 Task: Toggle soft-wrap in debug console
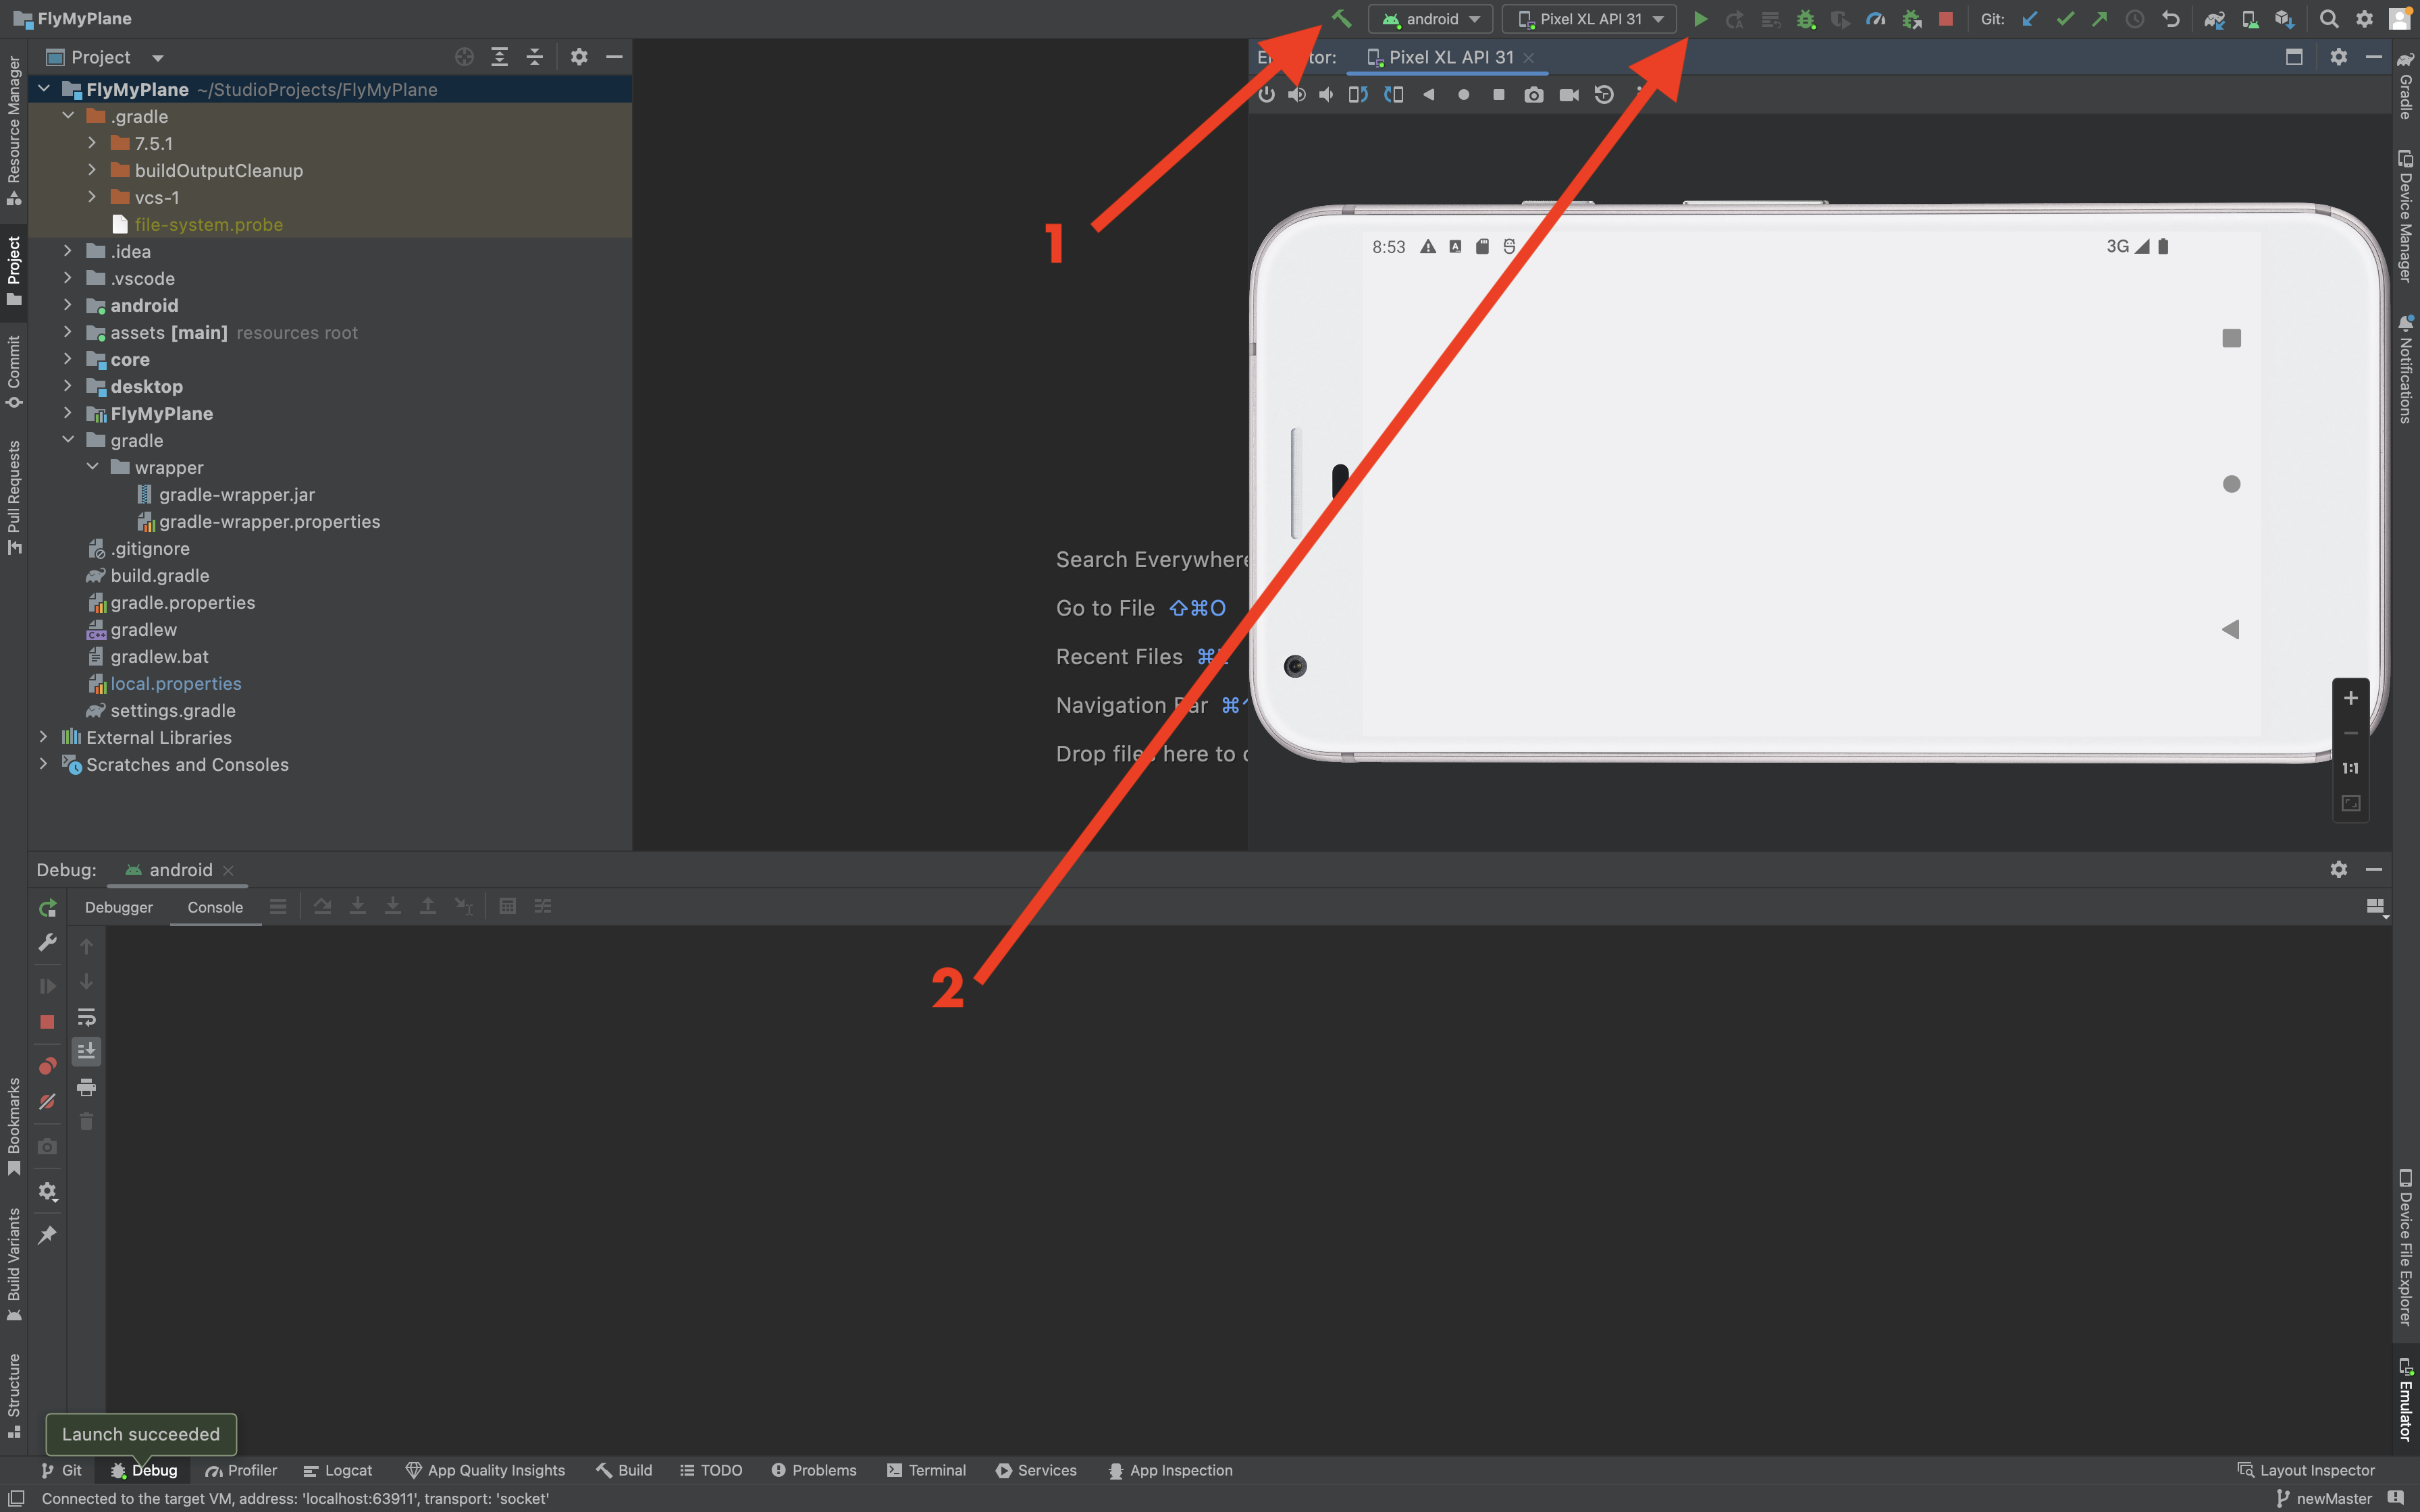pos(87,1017)
